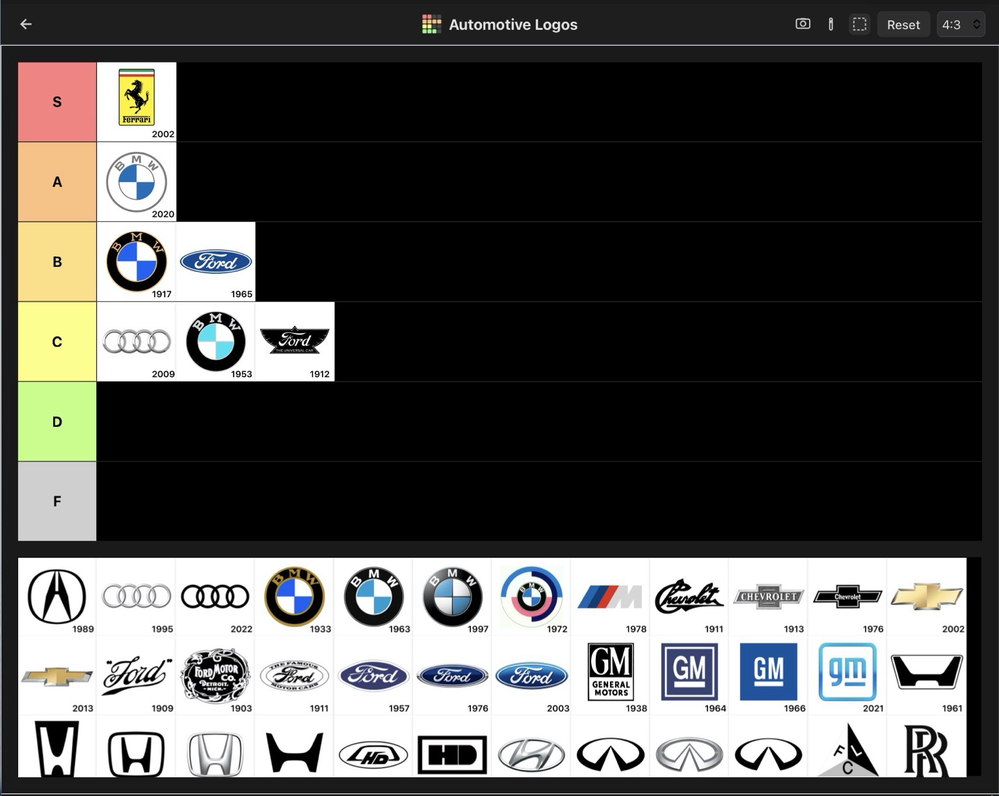Toggle the dashed selection frame button
The width and height of the screenshot is (999, 796).
pyautogui.click(x=859, y=24)
